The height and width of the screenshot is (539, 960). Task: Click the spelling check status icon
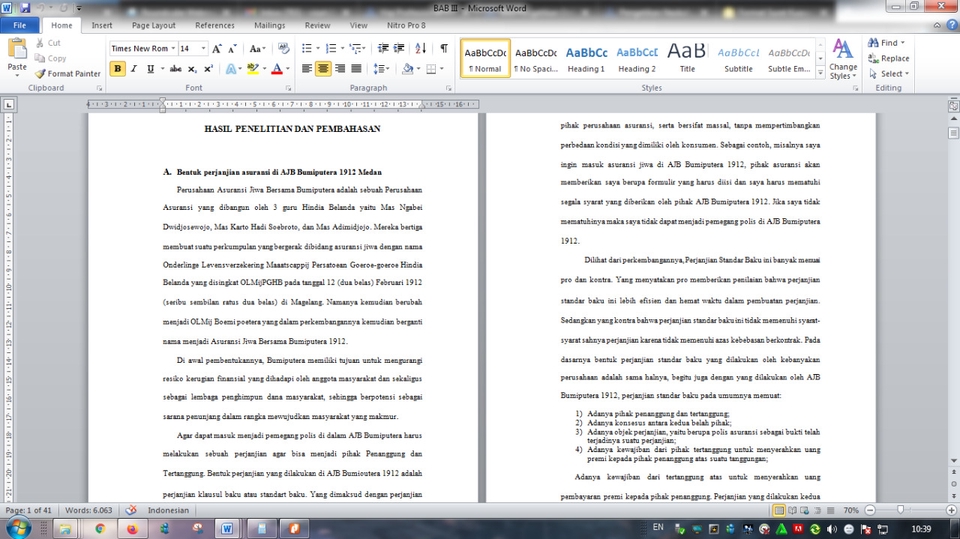click(x=131, y=510)
